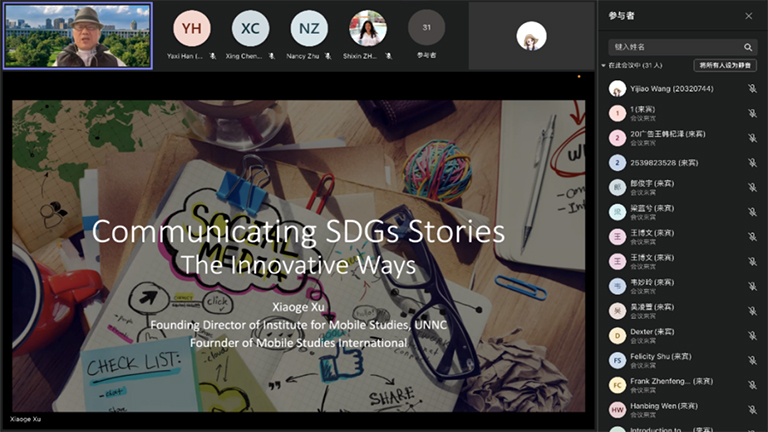This screenshot has width=768, height=432.
Task: Click muted mic icon beside Hanbing Wen
Action: 752,409
